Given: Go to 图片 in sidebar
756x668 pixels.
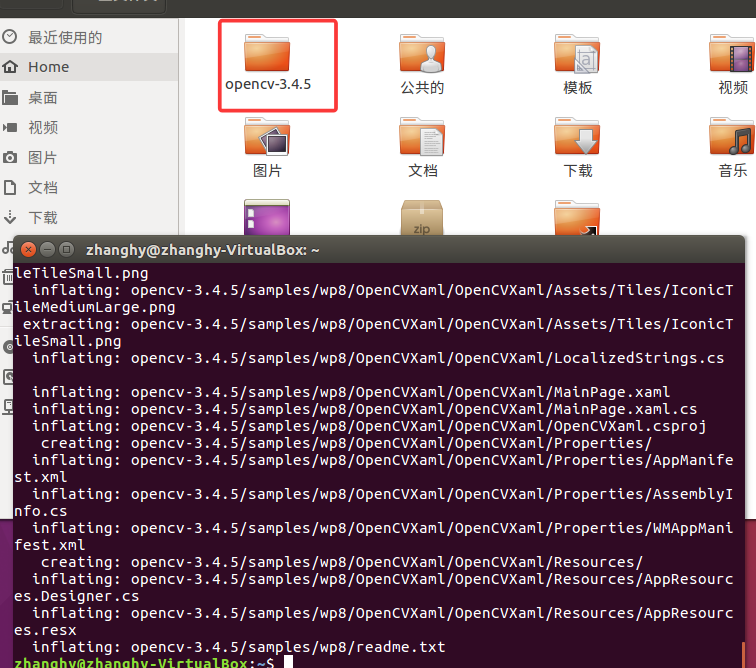Looking at the screenshot, I should tap(89, 158).
